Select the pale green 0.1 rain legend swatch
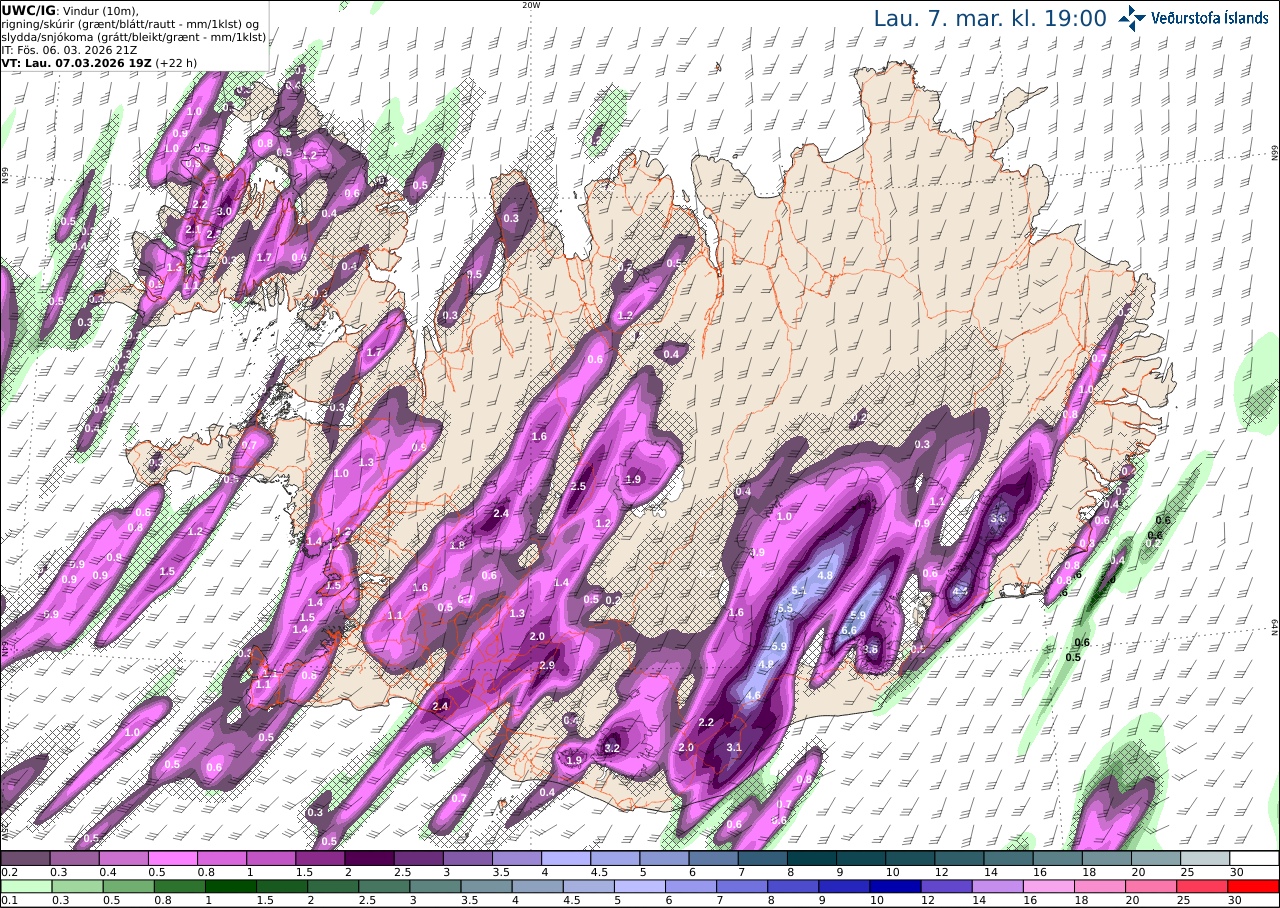This screenshot has height=908, width=1280. coord(26,886)
